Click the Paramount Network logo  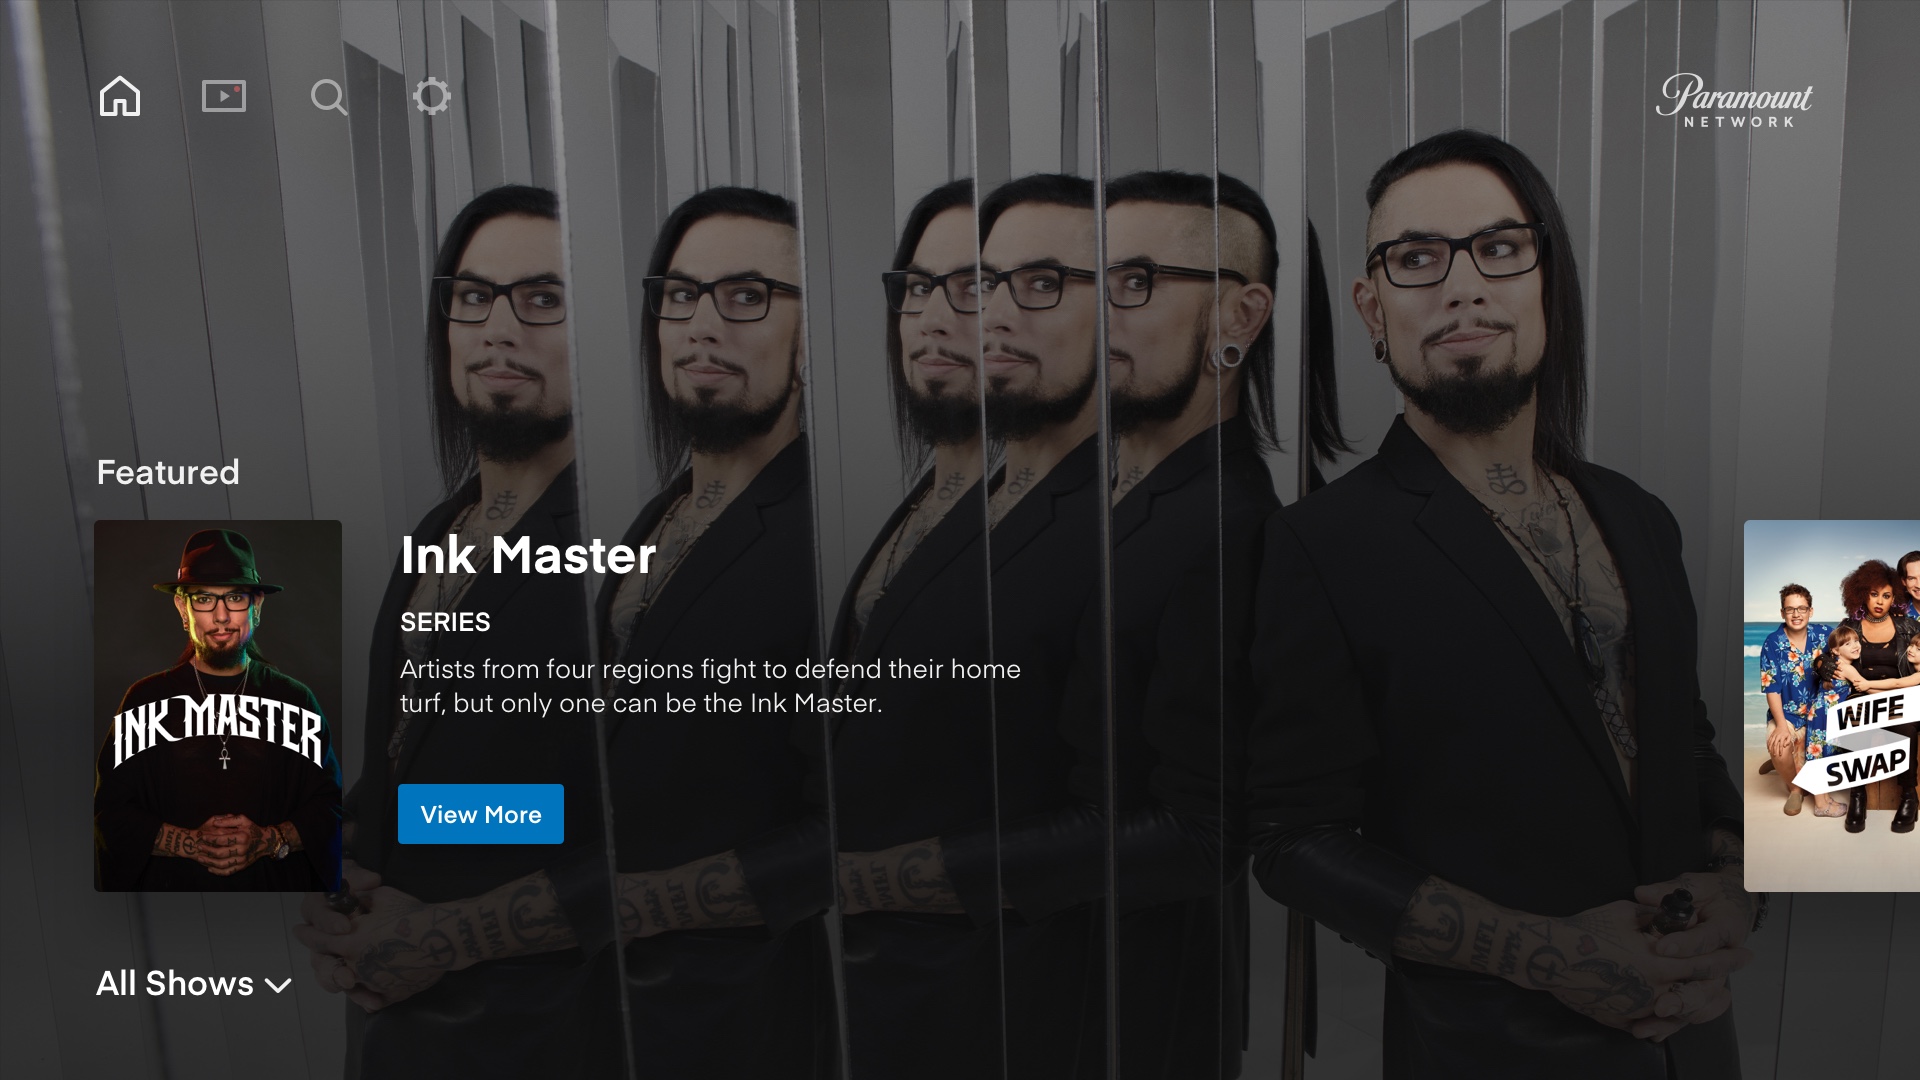pos(1734,100)
